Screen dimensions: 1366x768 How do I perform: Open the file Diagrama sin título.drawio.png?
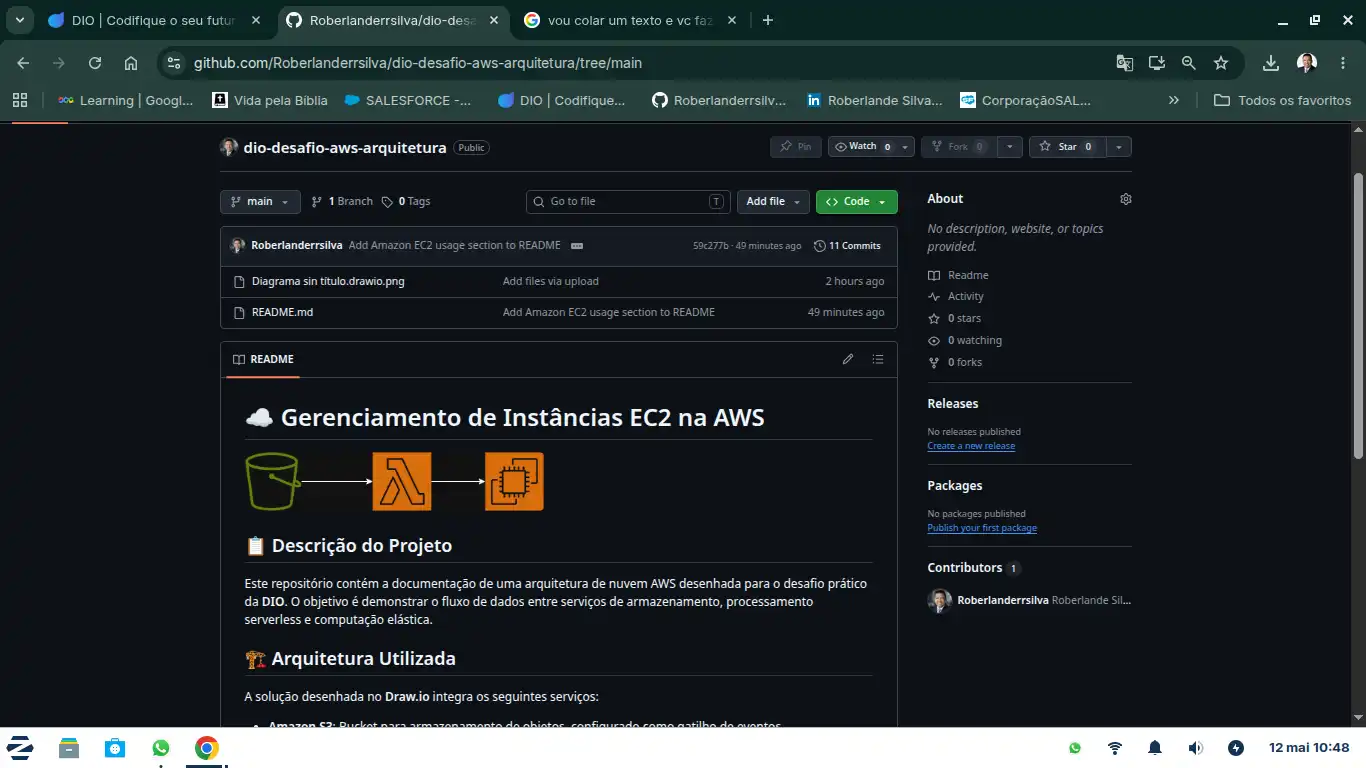(x=328, y=282)
